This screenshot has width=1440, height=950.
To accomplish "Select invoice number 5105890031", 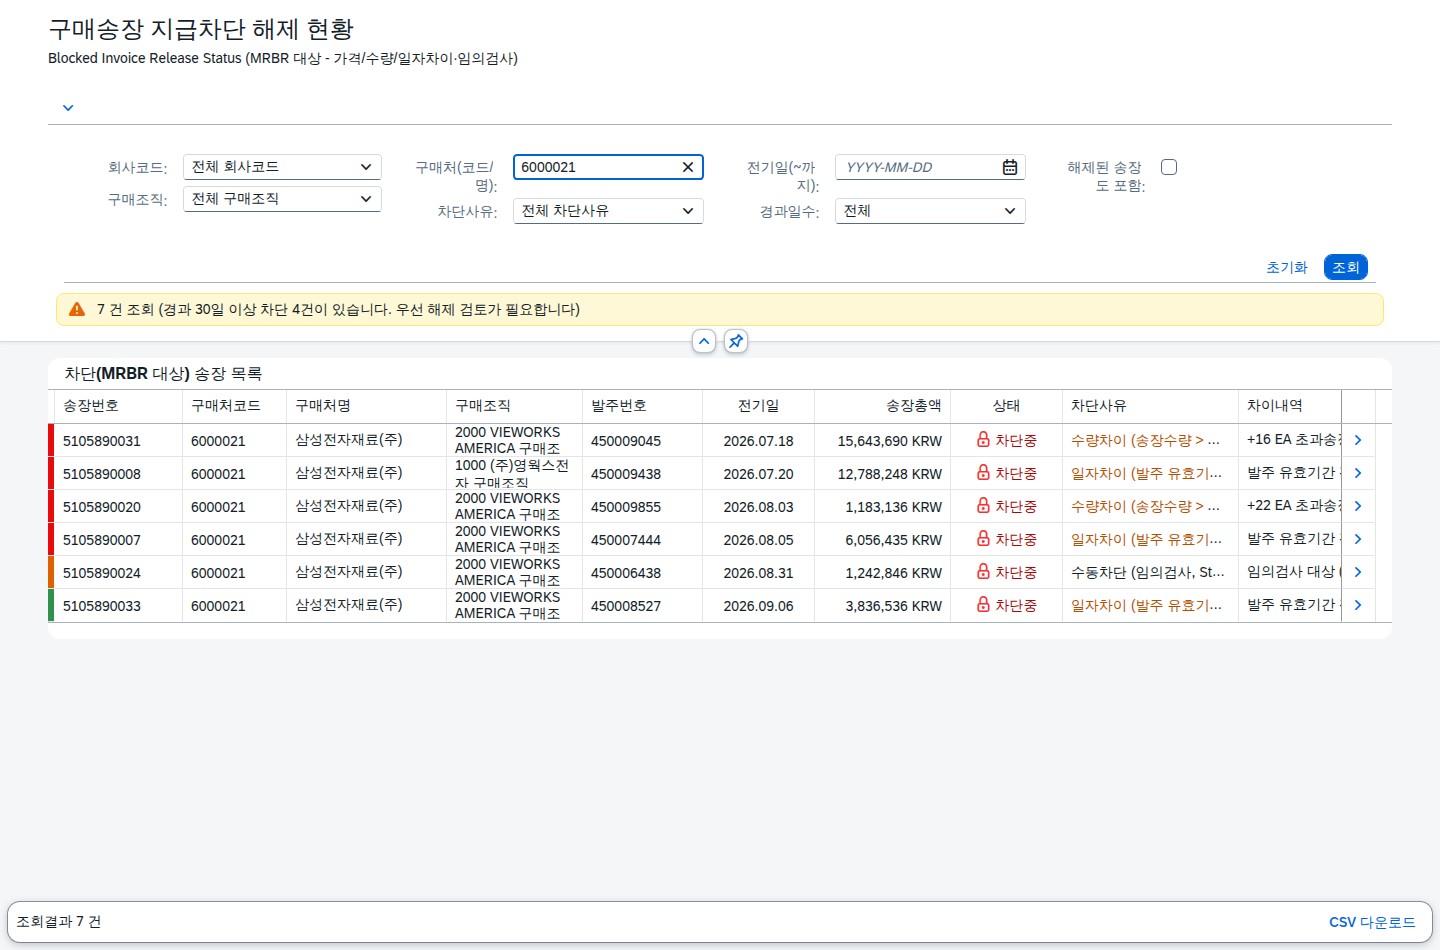I will pos(102,441).
